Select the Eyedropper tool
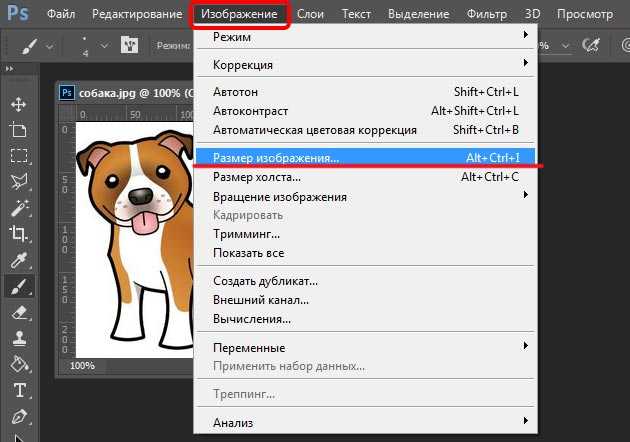 coord(19,260)
